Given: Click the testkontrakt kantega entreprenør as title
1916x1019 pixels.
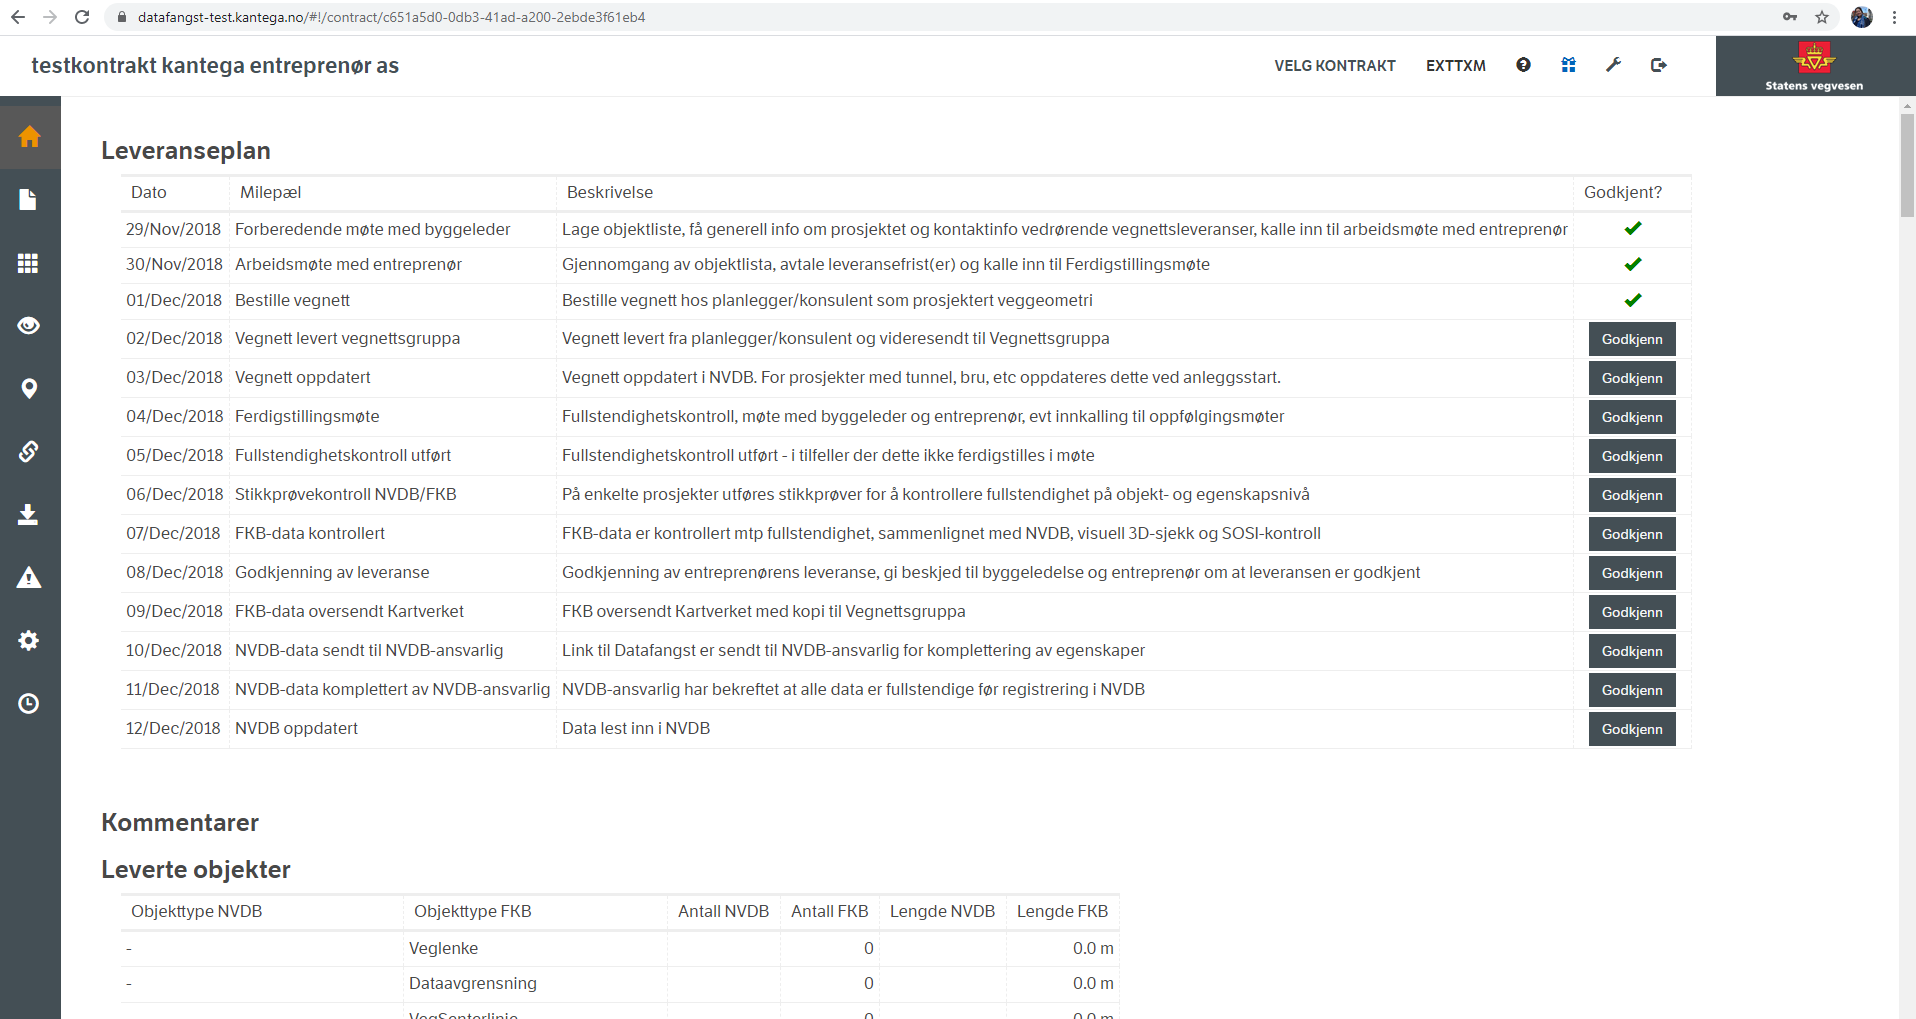Looking at the screenshot, I should (215, 66).
